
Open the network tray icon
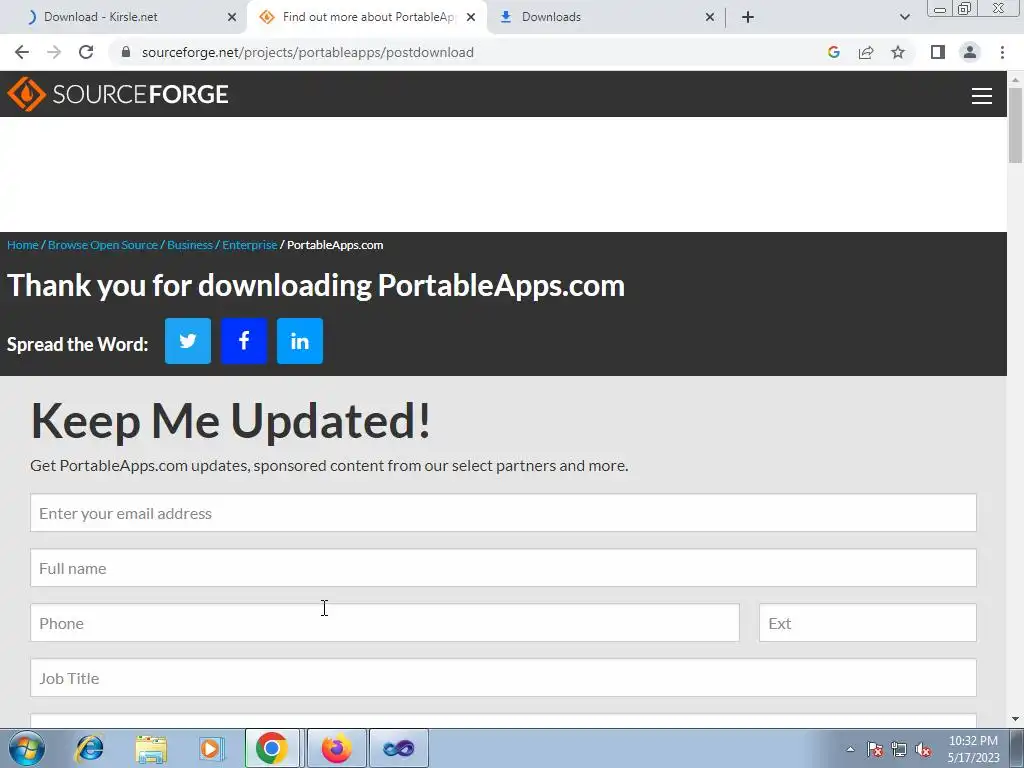point(899,749)
